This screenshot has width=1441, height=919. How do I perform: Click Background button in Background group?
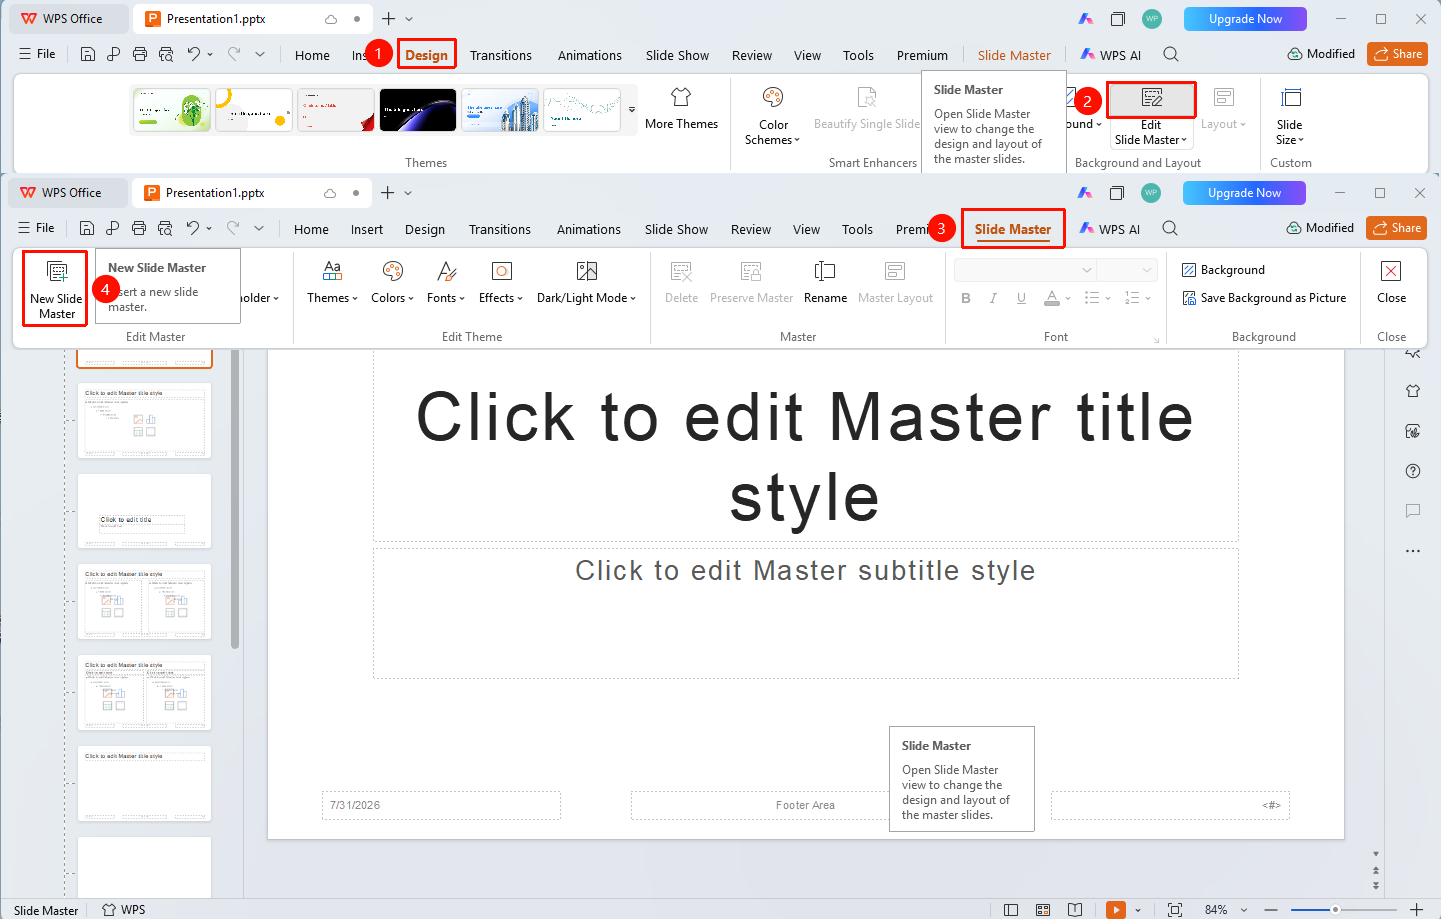click(1223, 270)
